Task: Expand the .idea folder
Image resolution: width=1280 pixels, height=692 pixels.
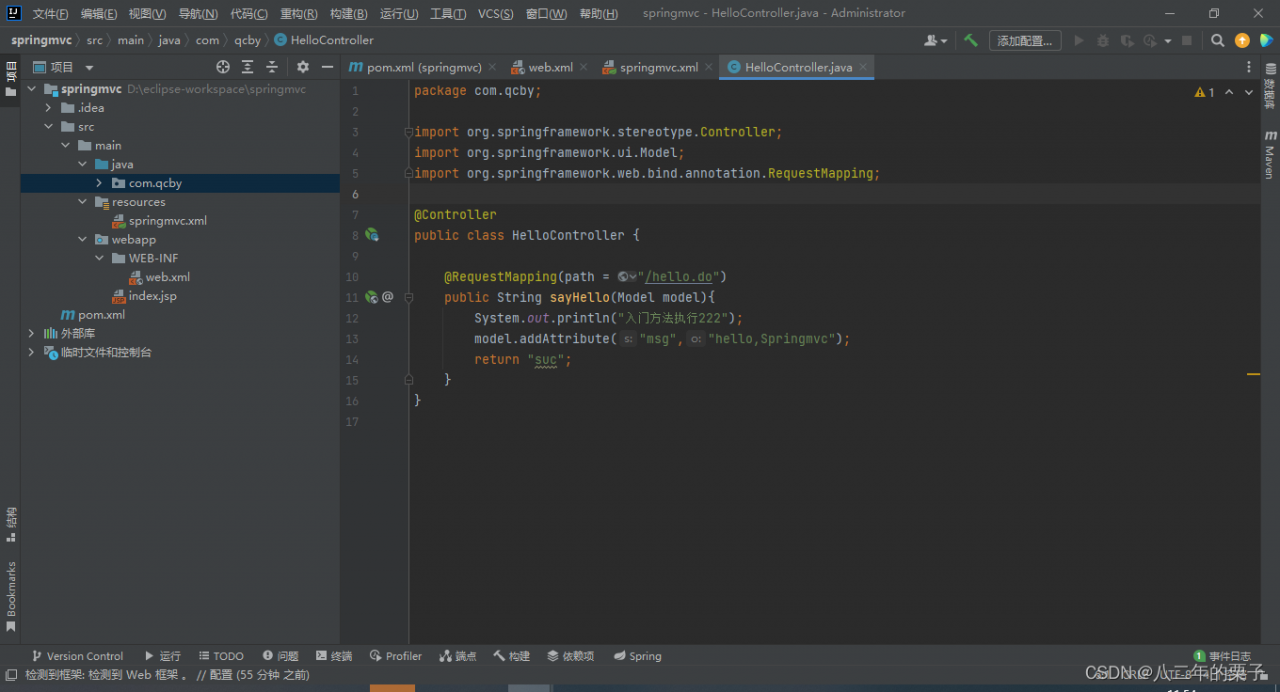Action: pos(48,108)
